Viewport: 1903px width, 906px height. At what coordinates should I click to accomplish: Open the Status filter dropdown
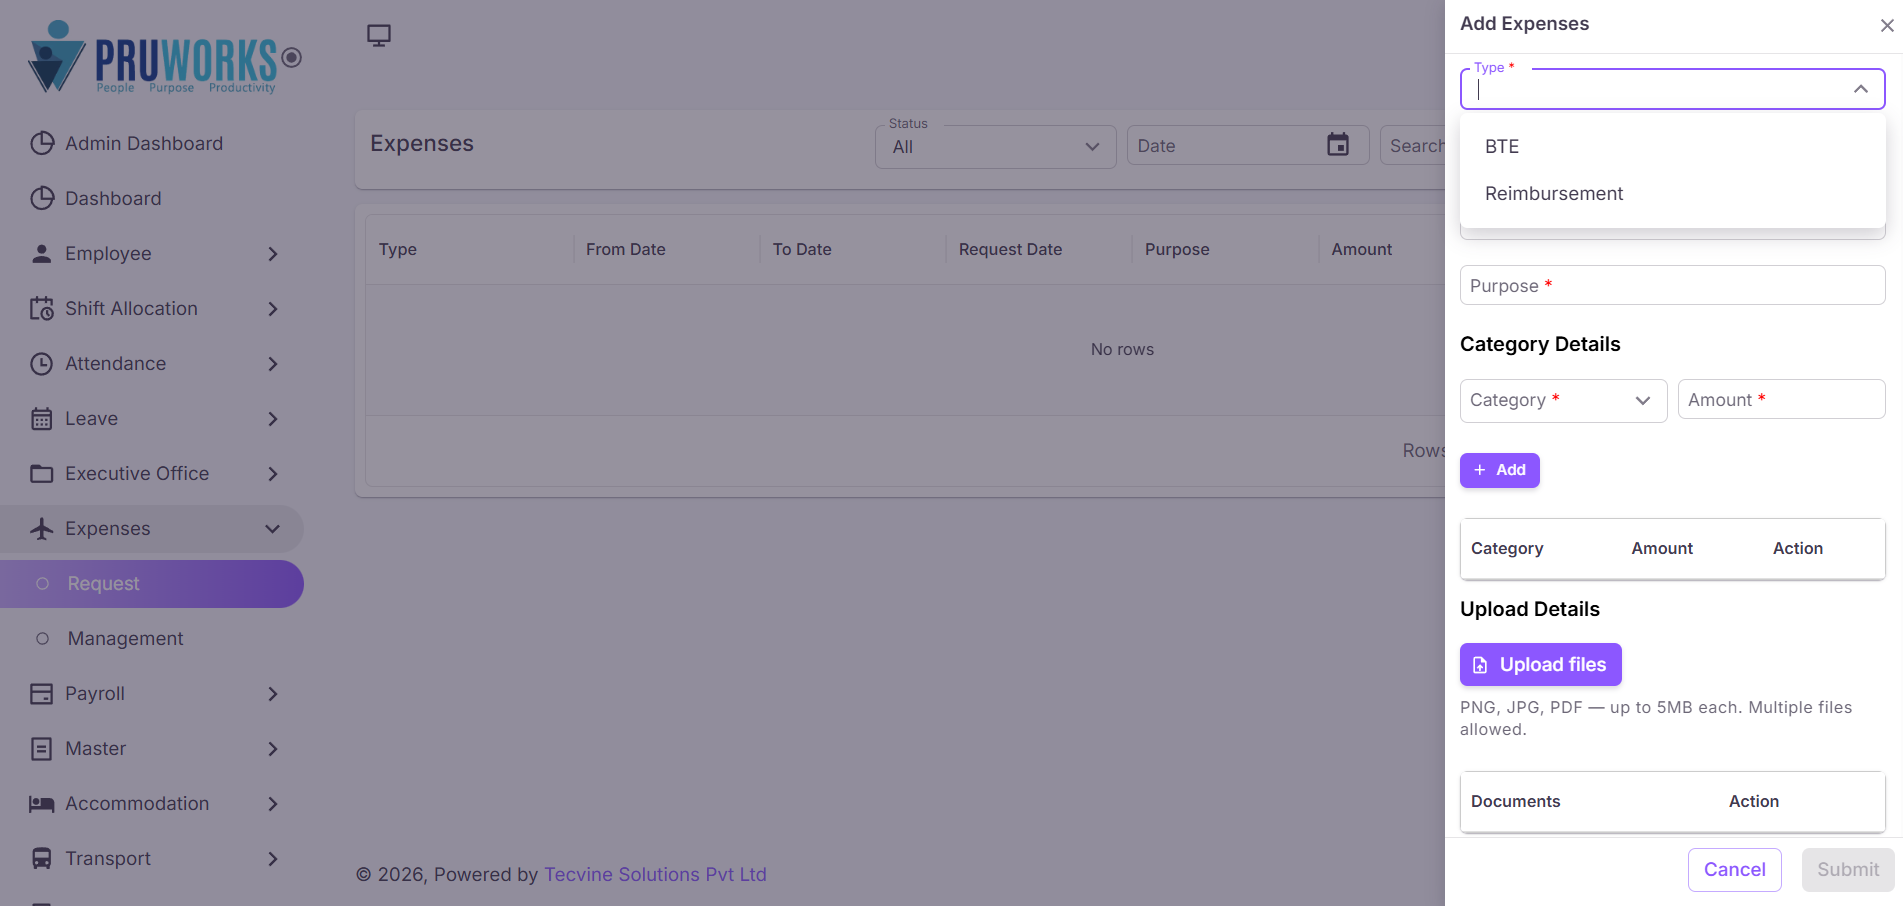[996, 147]
